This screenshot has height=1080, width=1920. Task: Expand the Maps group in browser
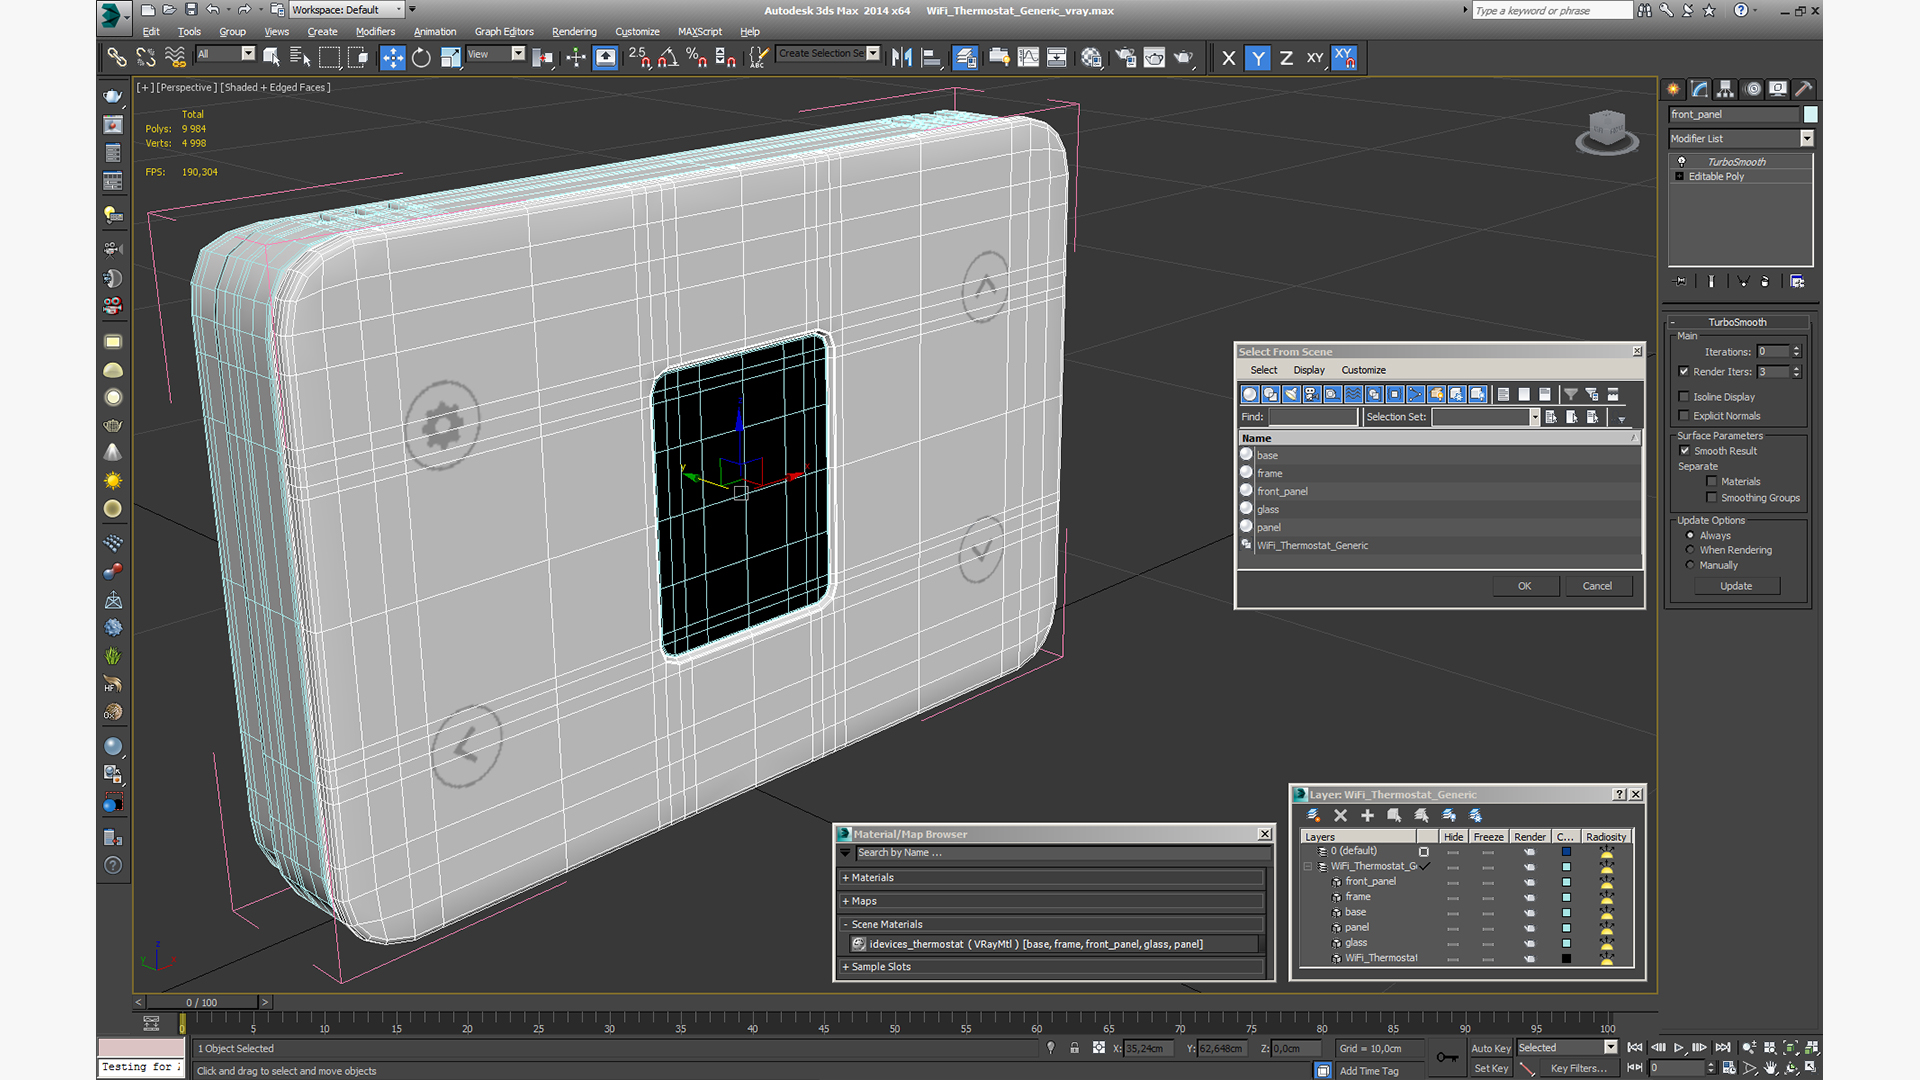[846, 901]
